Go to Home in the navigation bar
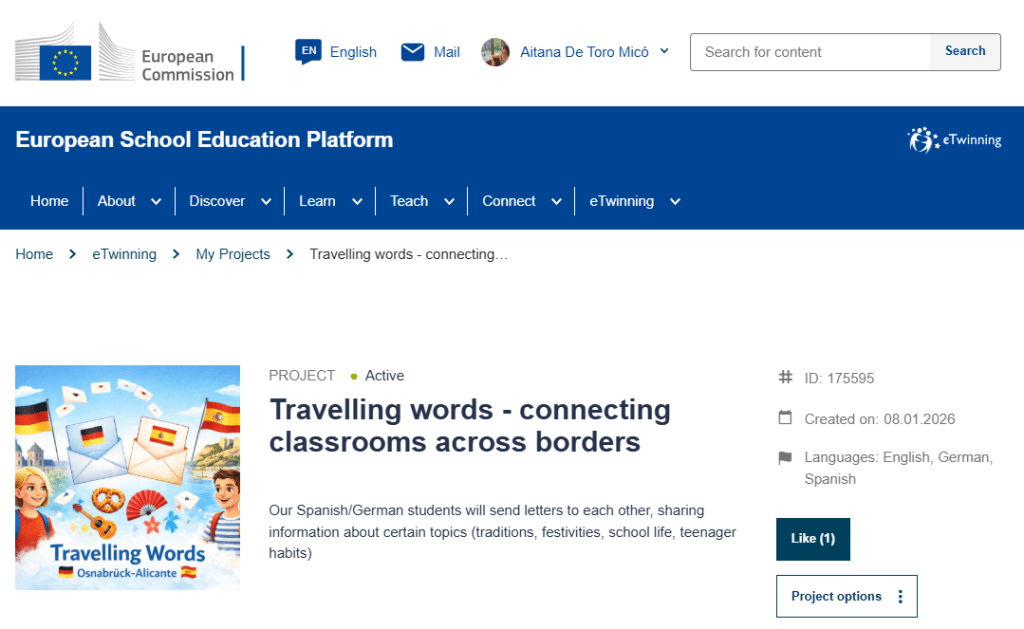 click(x=49, y=201)
